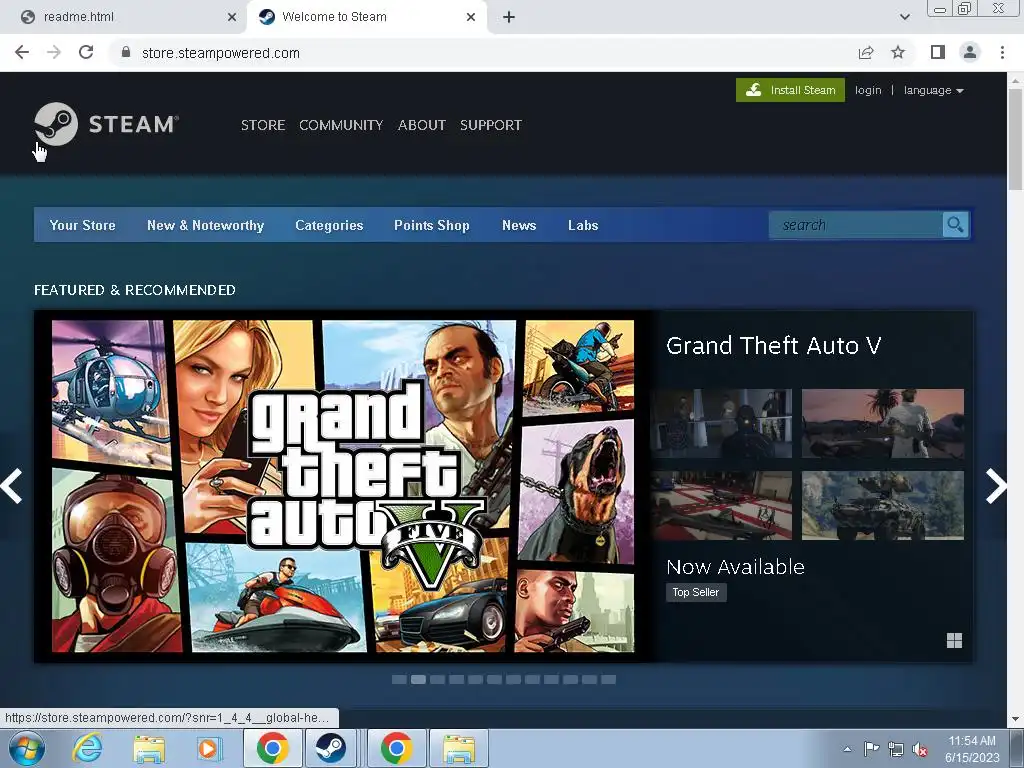Click the muted volume tray icon
This screenshot has width=1024, height=768.
920,750
